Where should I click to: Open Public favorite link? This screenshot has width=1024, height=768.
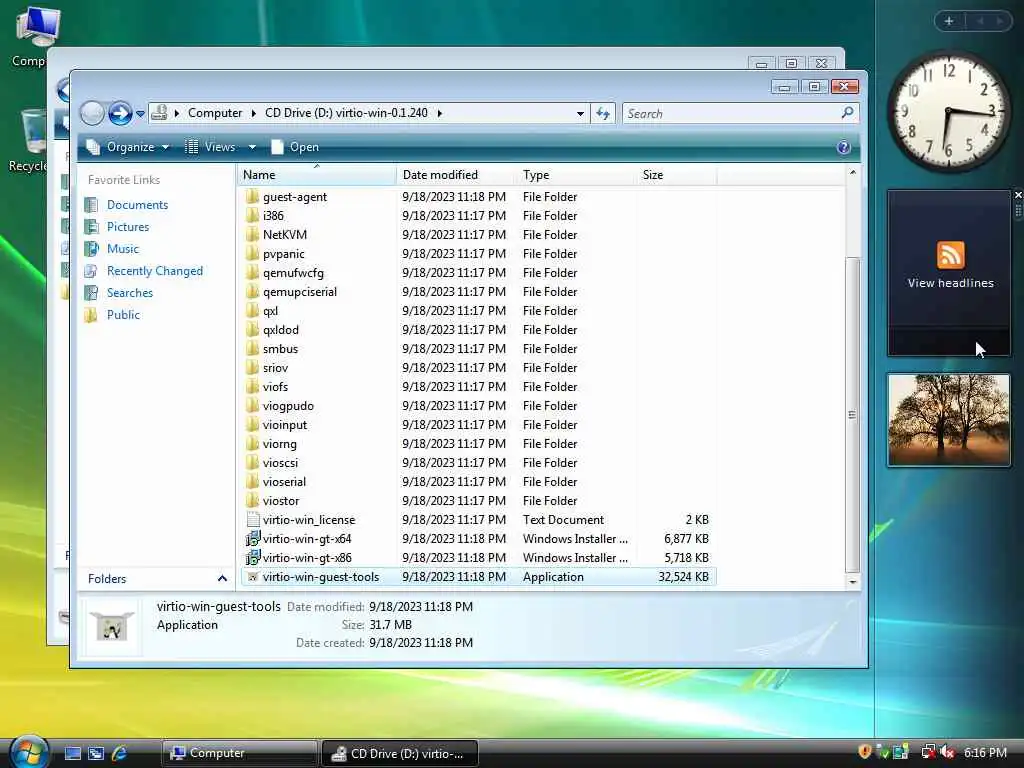click(x=123, y=315)
